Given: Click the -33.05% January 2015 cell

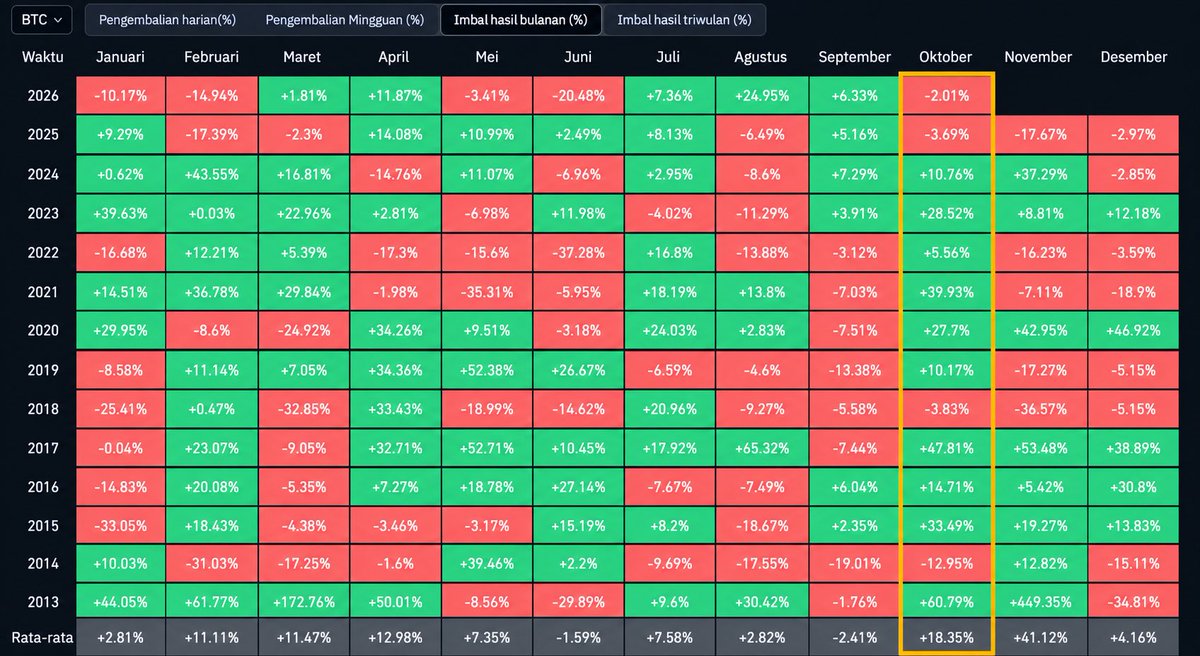Looking at the screenshot, I should pos(120,525).
